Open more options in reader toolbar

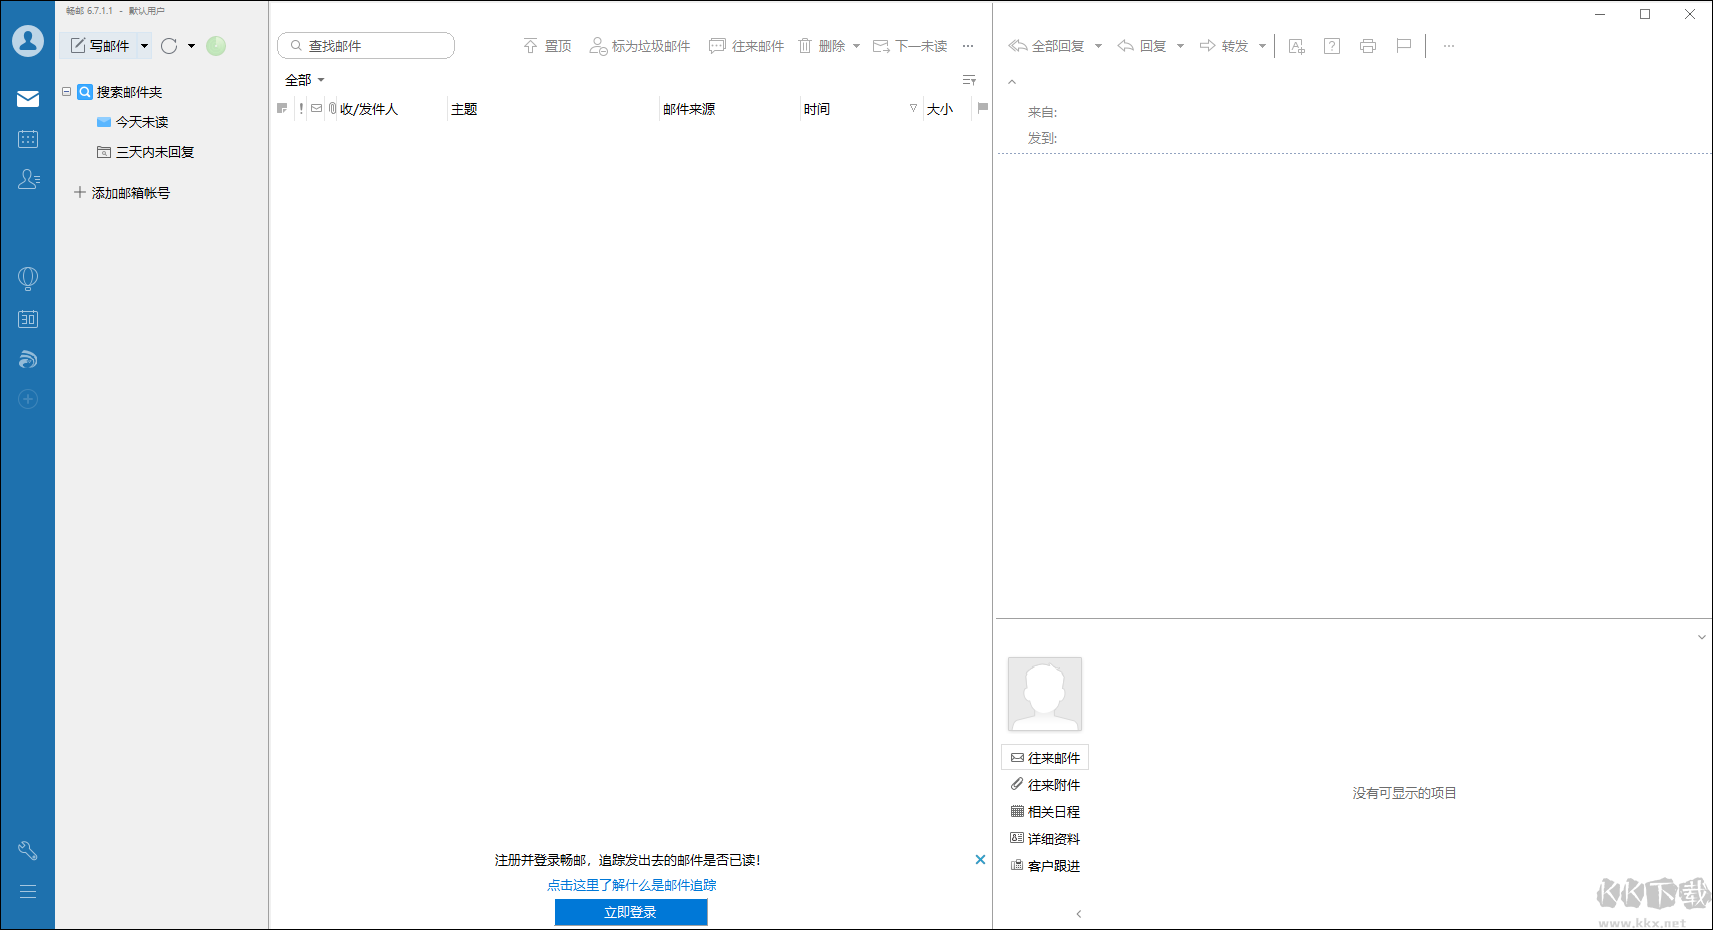pyautogui.click(x=1449, y=46)
